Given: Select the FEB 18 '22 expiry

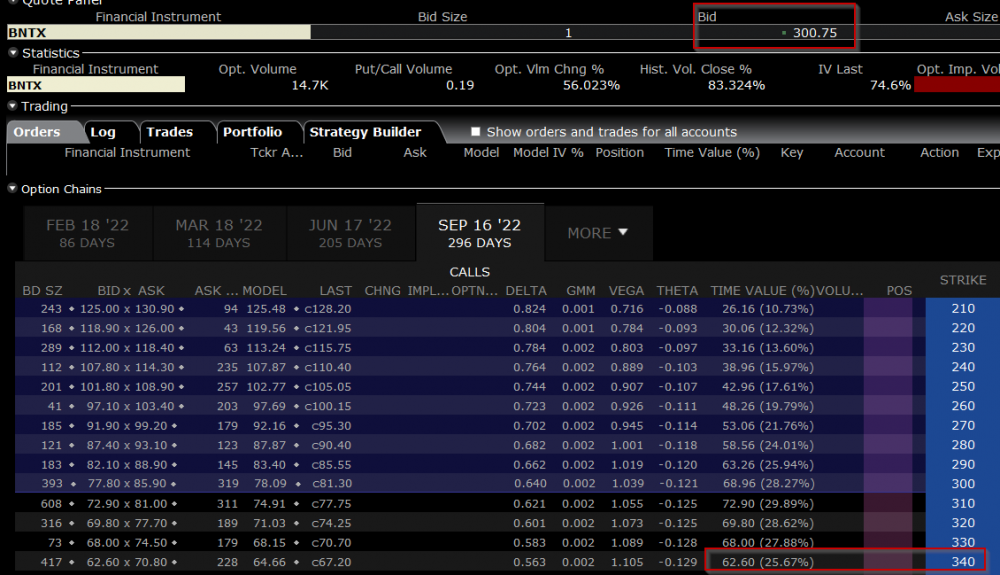Looking at the screenshot, I should [x=87, y=233].
